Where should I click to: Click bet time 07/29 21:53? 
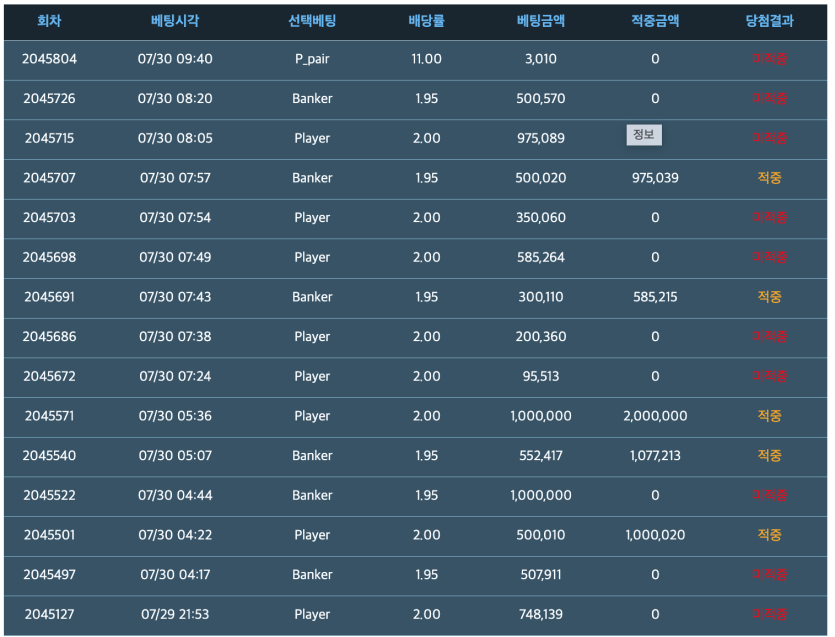click(175, 614)
